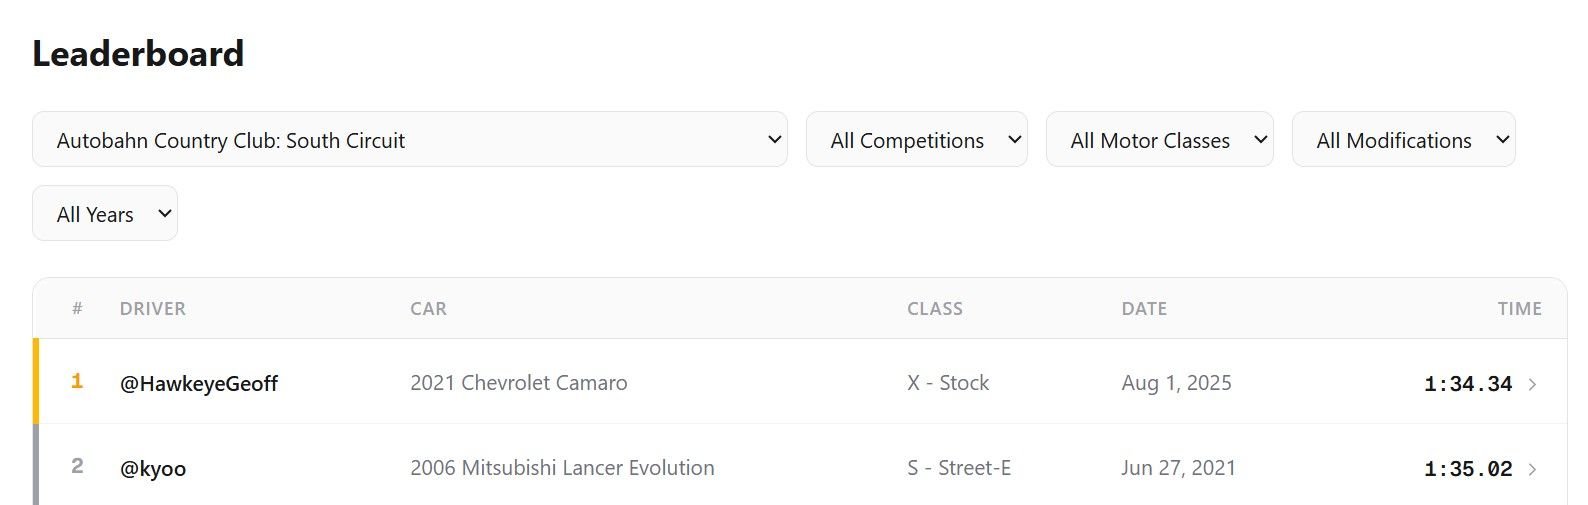Select the 2006 Mitsubishi Lancer Evolution entry
Screen dimensions: 1588x505
tap(562, 468)
